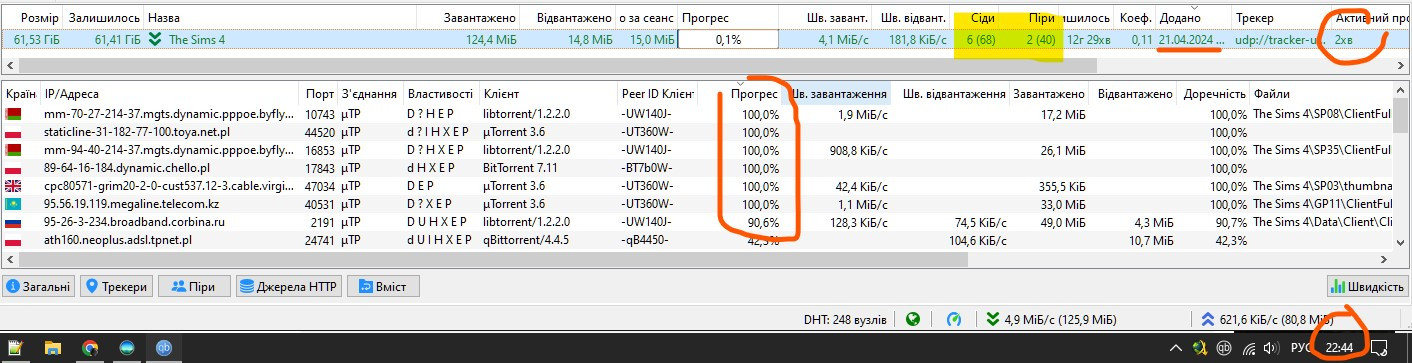This screenshot has width=1412, height=363.
Task: Open the Загальні tab
Action: pyautogui.click(x=39, y=287)
